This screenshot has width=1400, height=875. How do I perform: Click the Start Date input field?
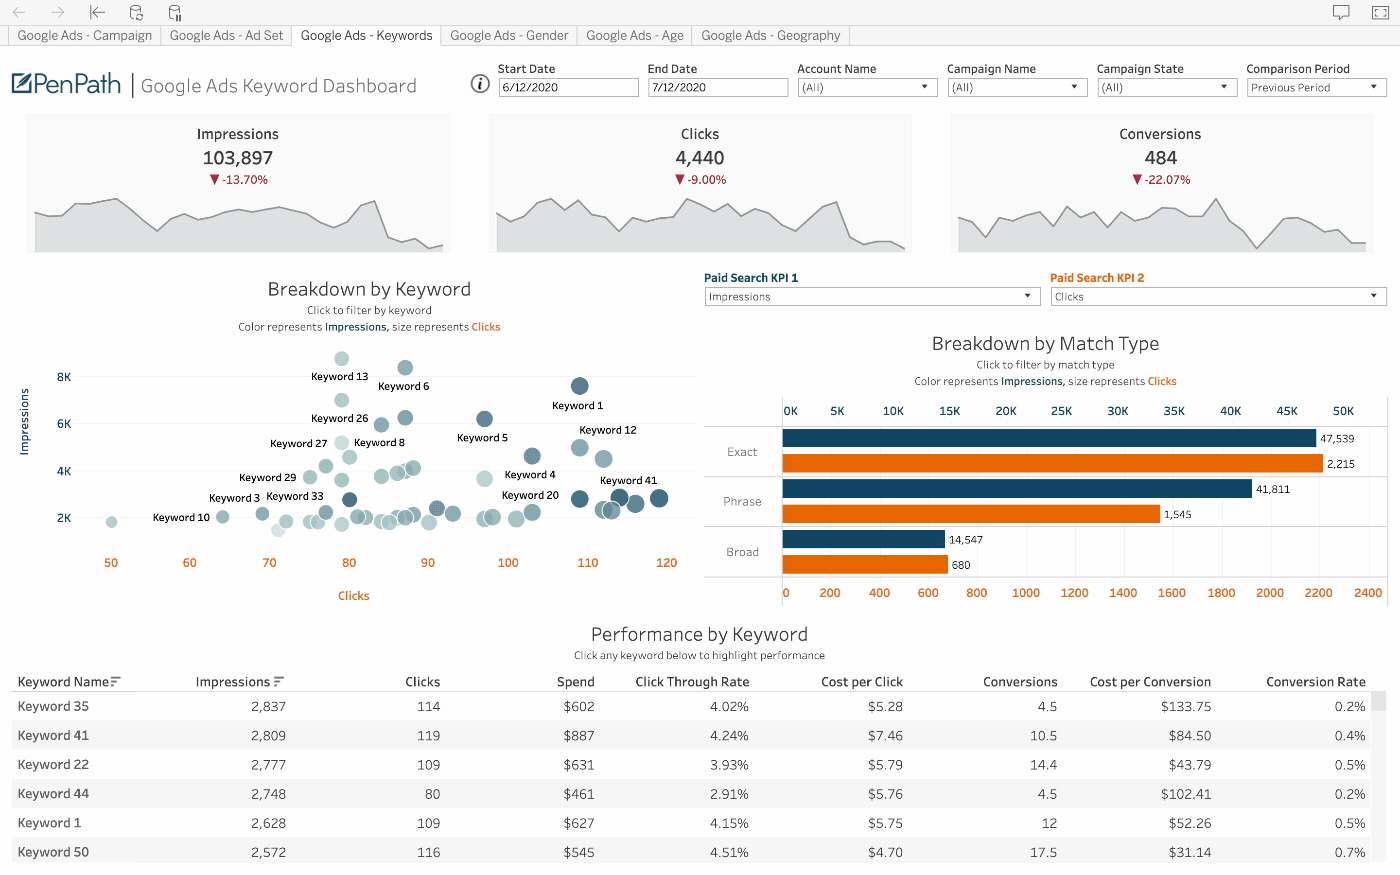point(568,88)
